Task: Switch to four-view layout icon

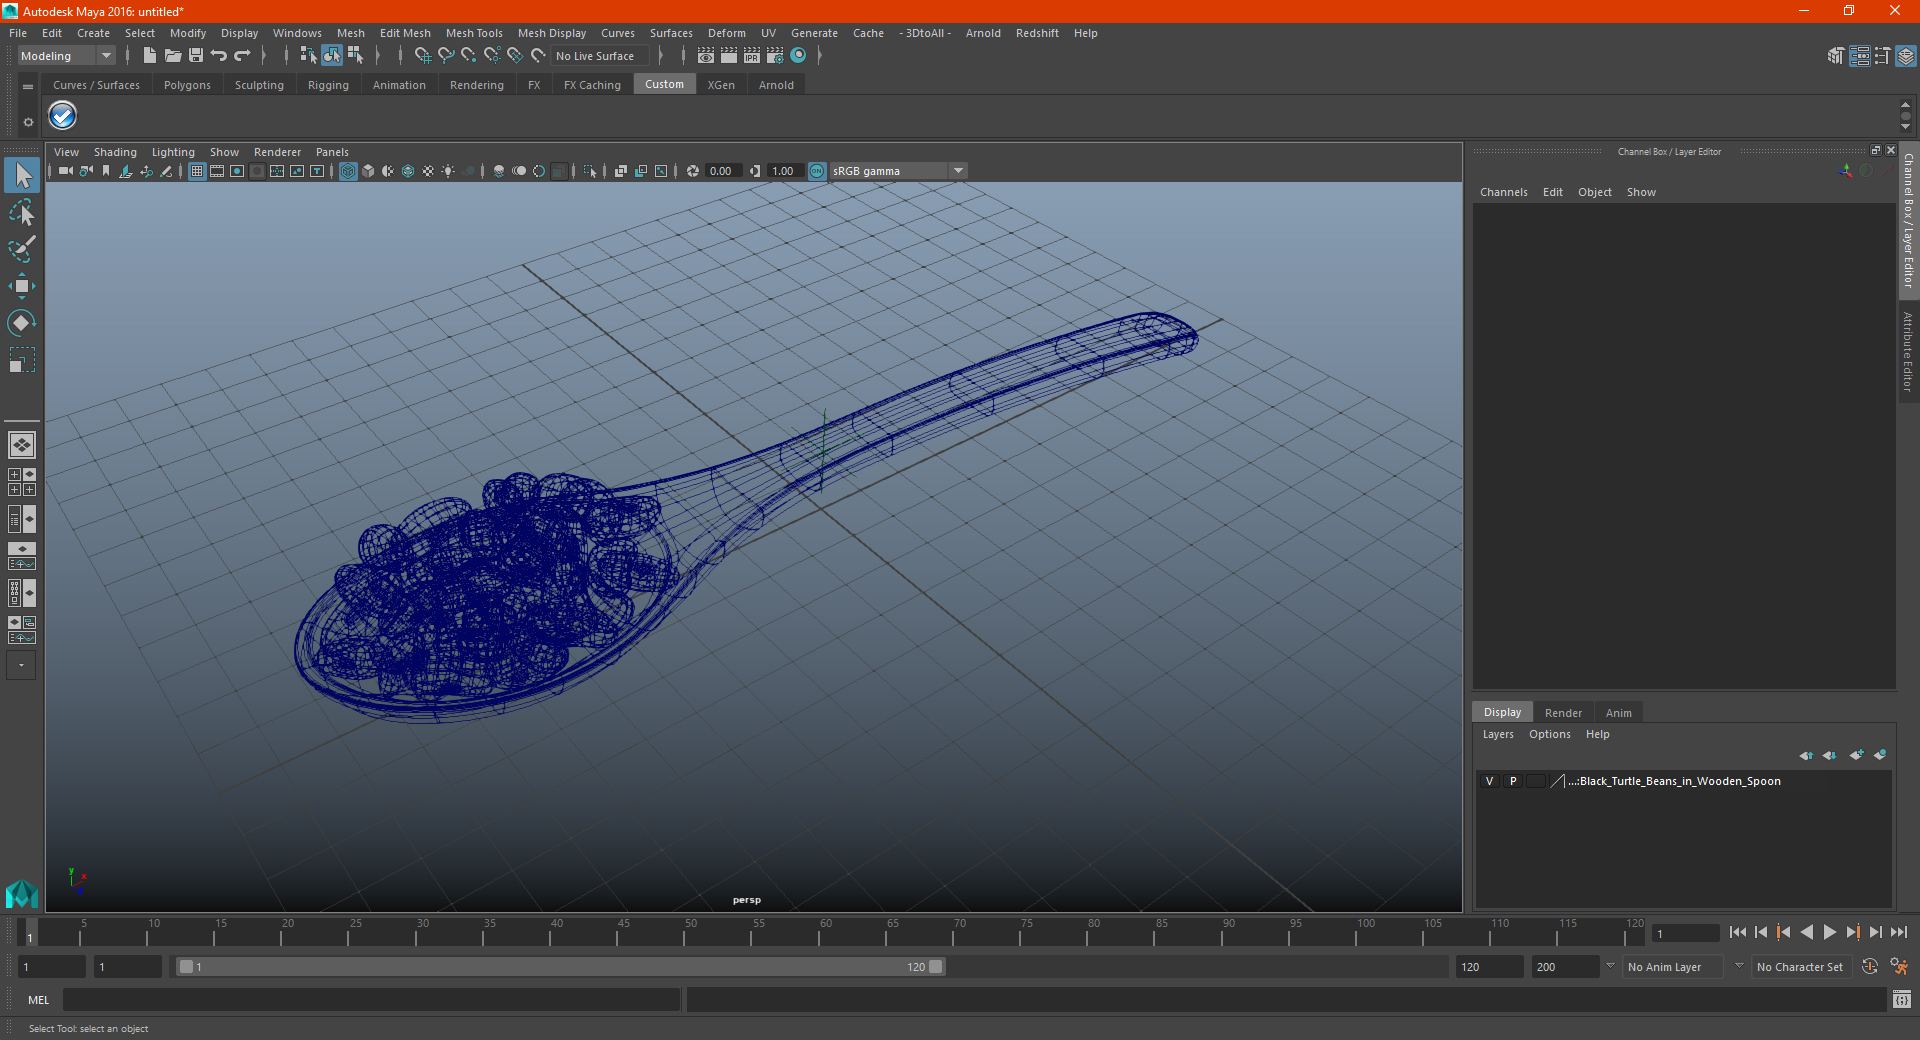Action: pyautogui.click(x=21, y=482)
